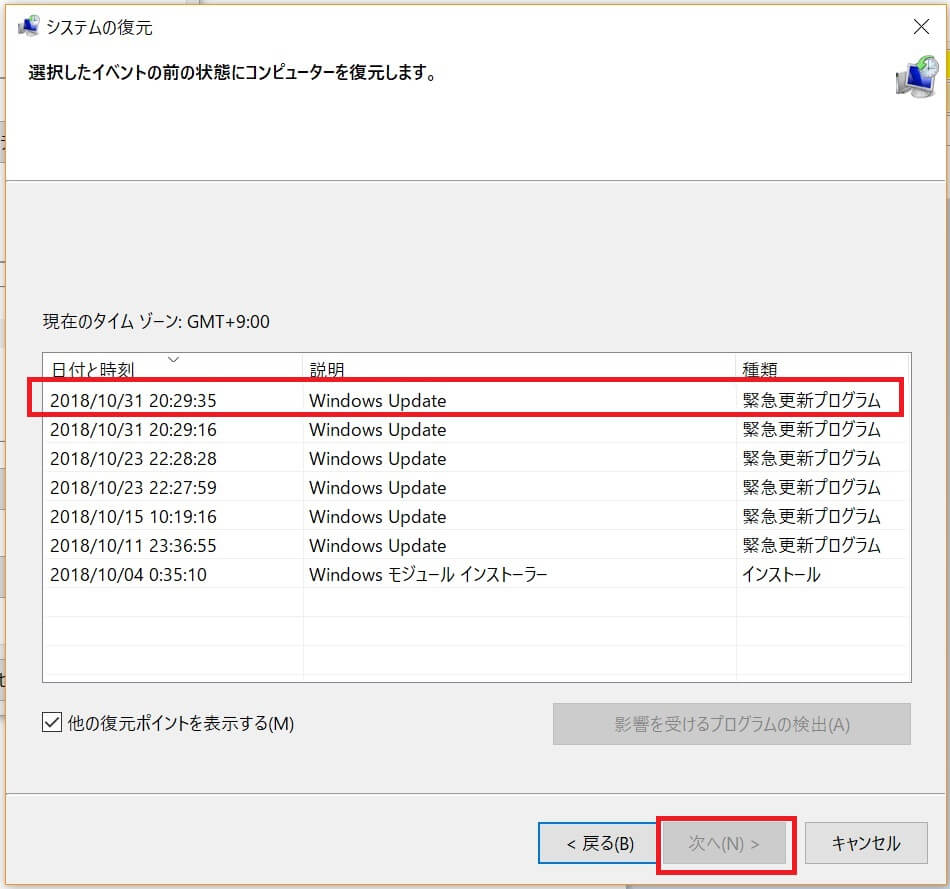This screenshot has height=889, width=950.
Task: Sort by the 説明 column header
Action: click(519, 368)
